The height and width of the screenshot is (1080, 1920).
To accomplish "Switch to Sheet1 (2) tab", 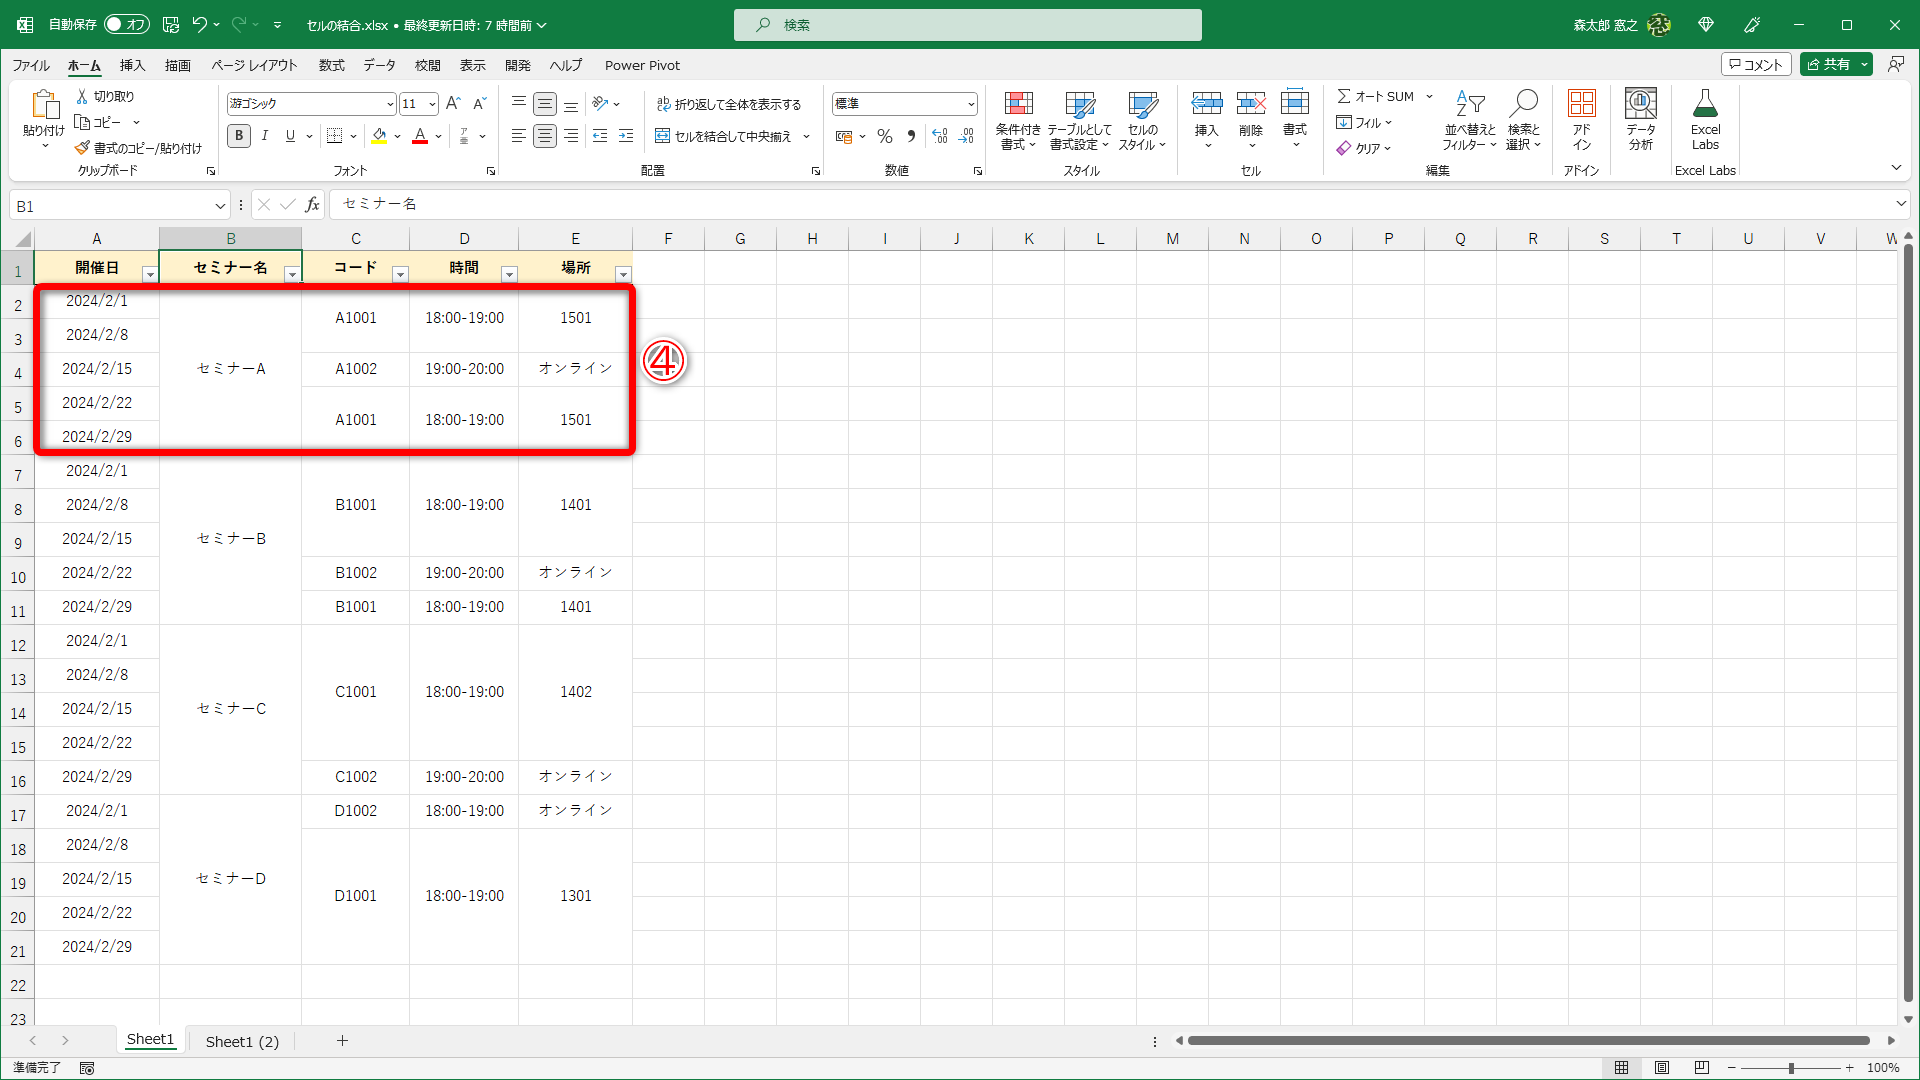I will coord(242,1041).
